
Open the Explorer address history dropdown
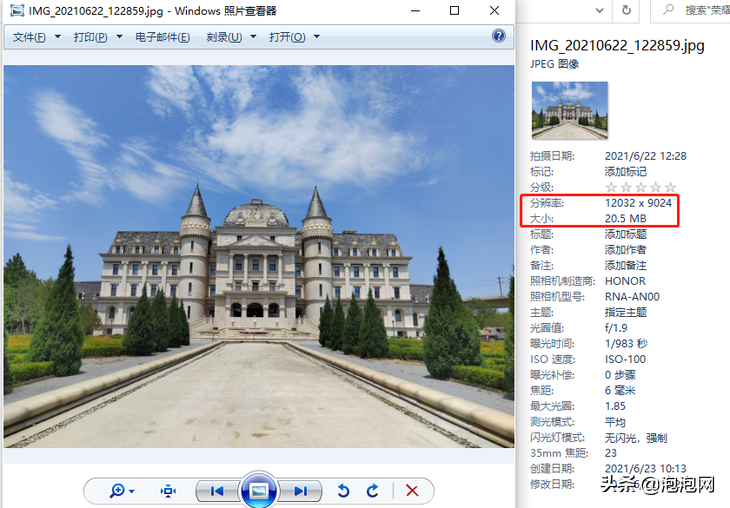click(x=600, y=10)
